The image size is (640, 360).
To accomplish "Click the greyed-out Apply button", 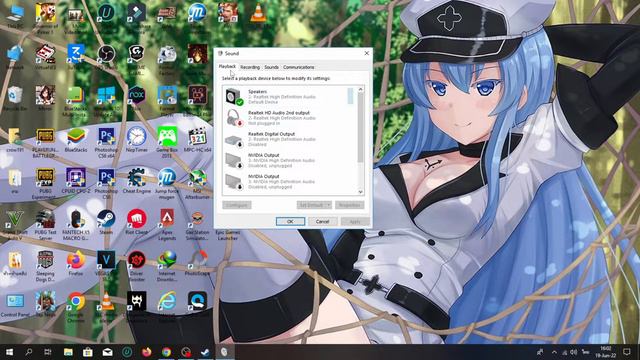I will click(355, 221).
